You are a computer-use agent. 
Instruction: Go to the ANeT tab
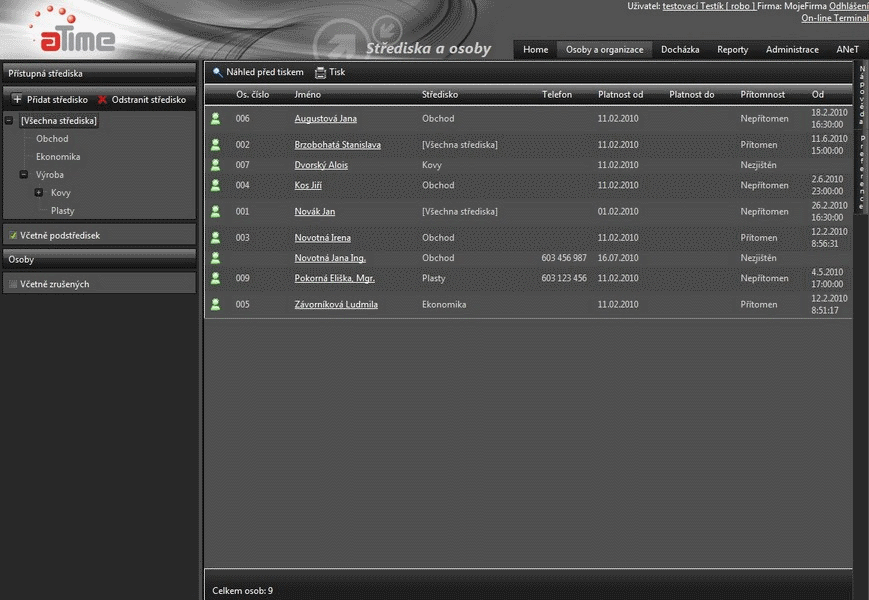[847, 49]
